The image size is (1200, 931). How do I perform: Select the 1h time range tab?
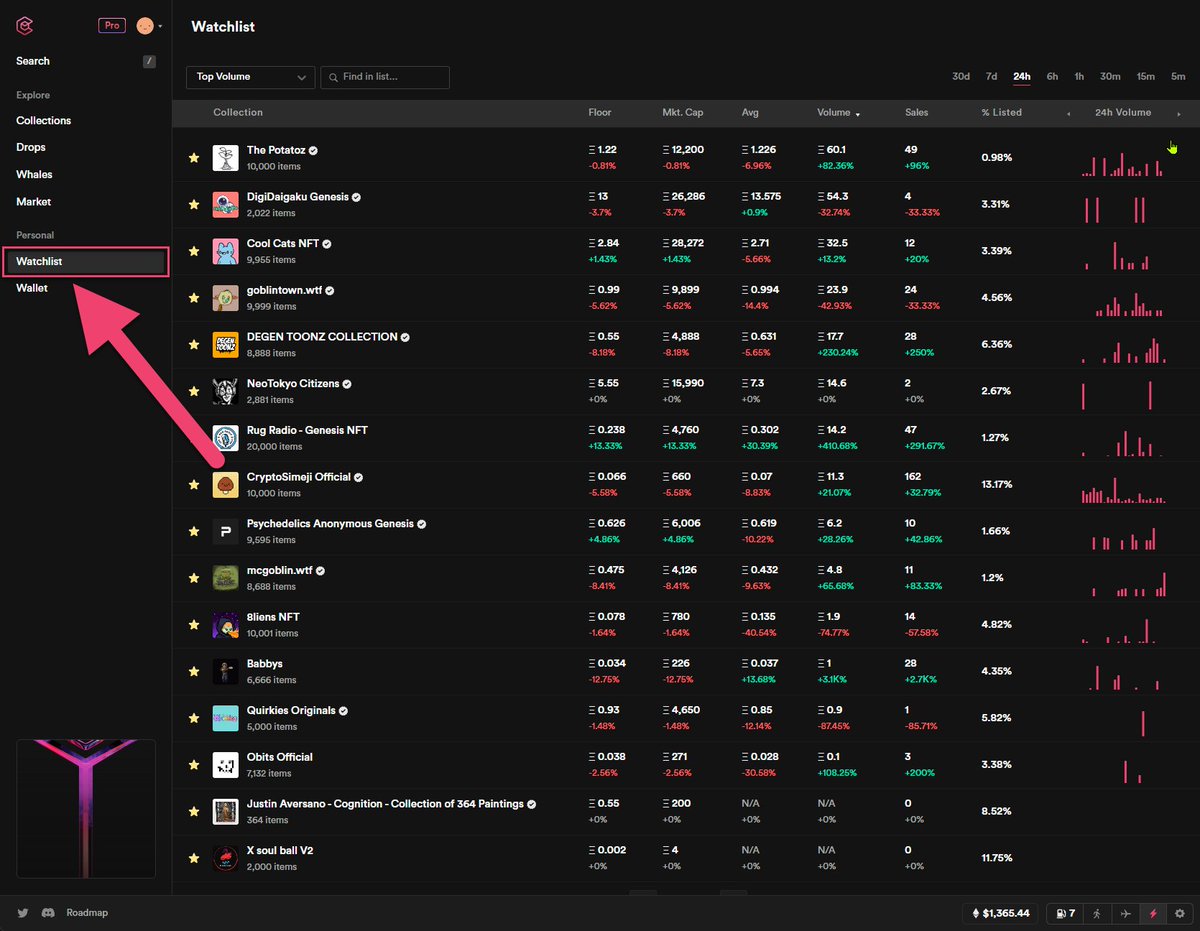(1079, 77)
